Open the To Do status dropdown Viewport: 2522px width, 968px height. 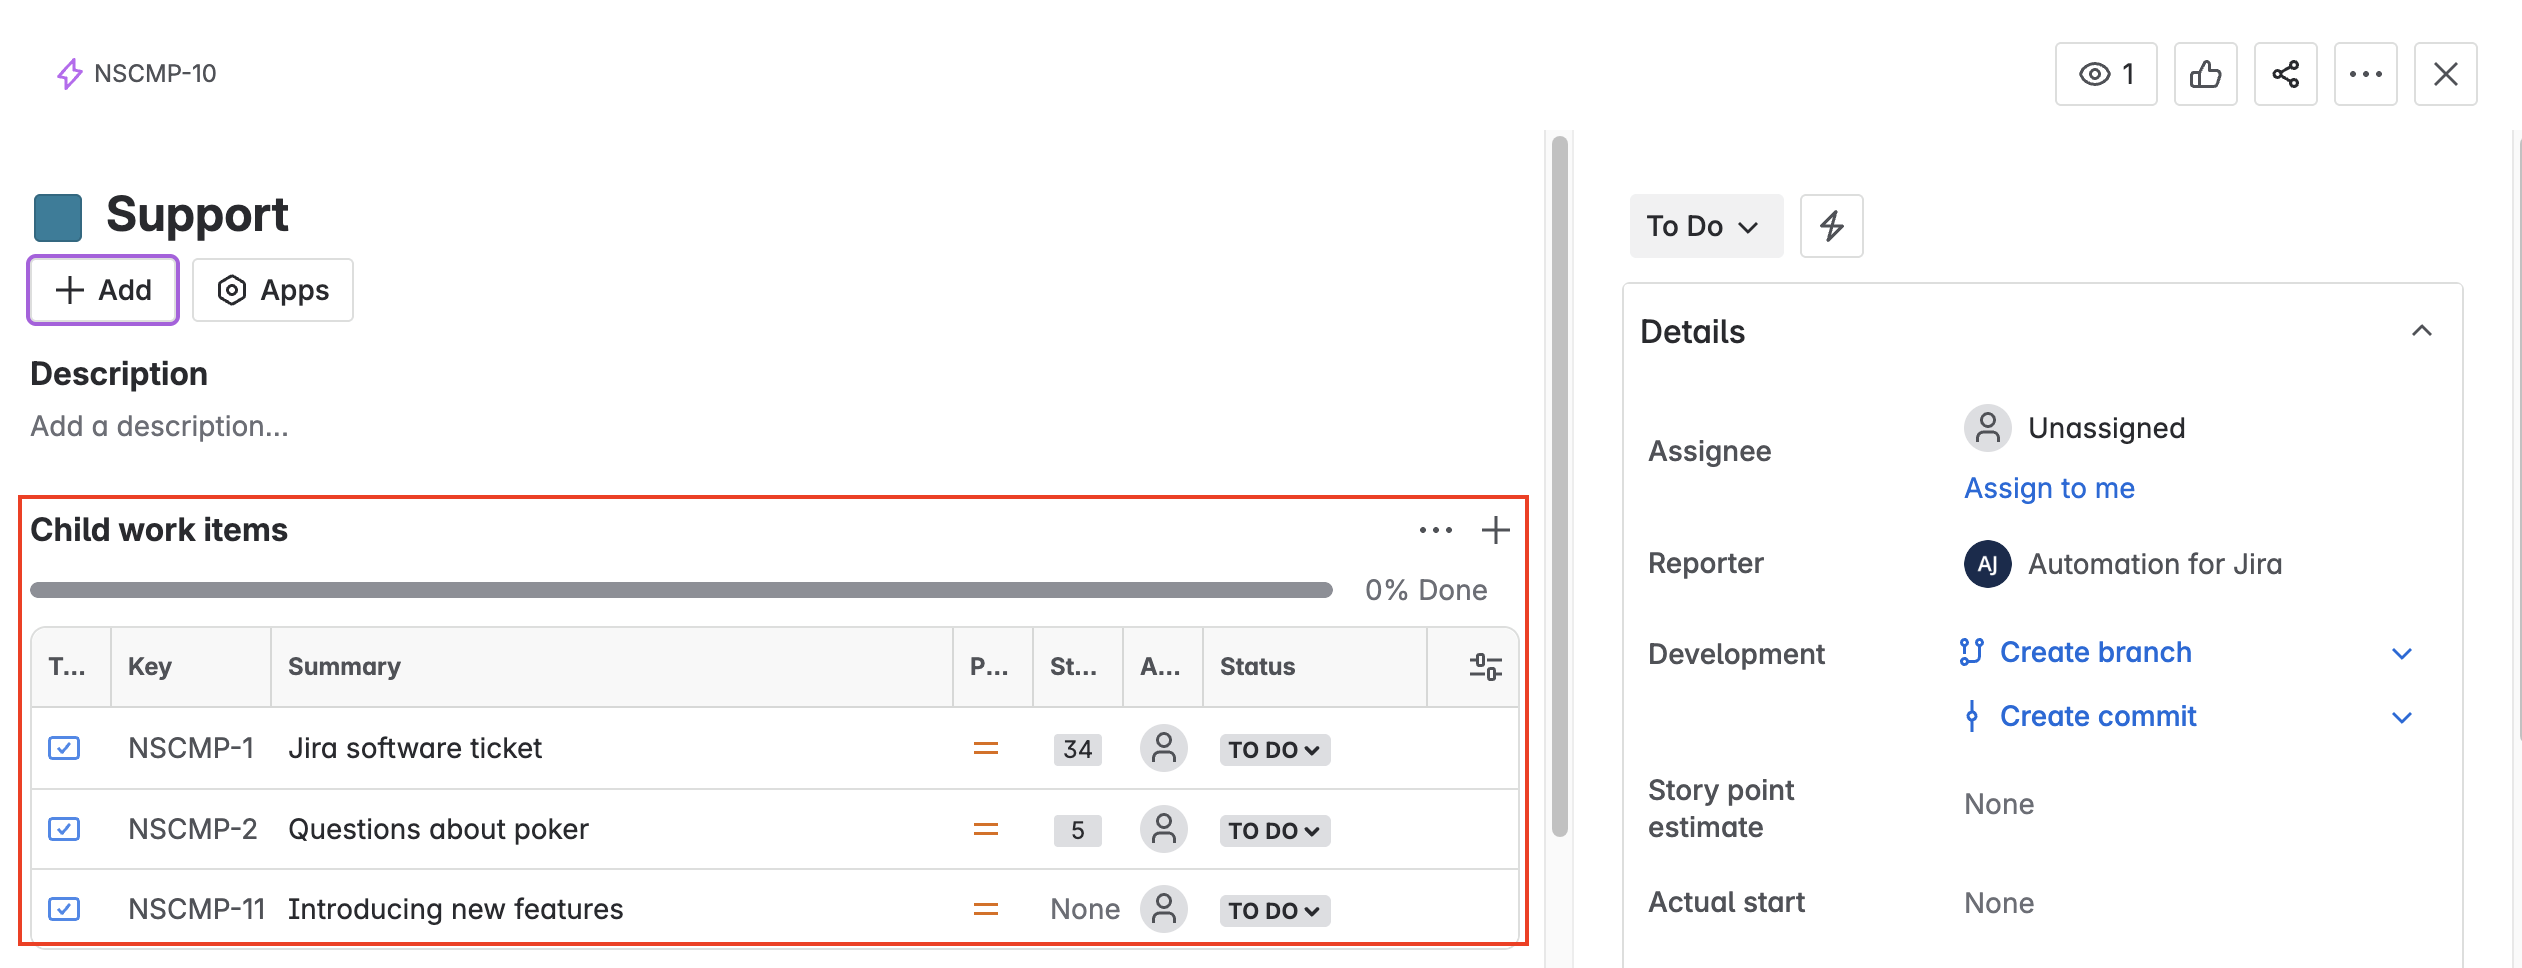pyautogui.click(x=1705, y=226)
